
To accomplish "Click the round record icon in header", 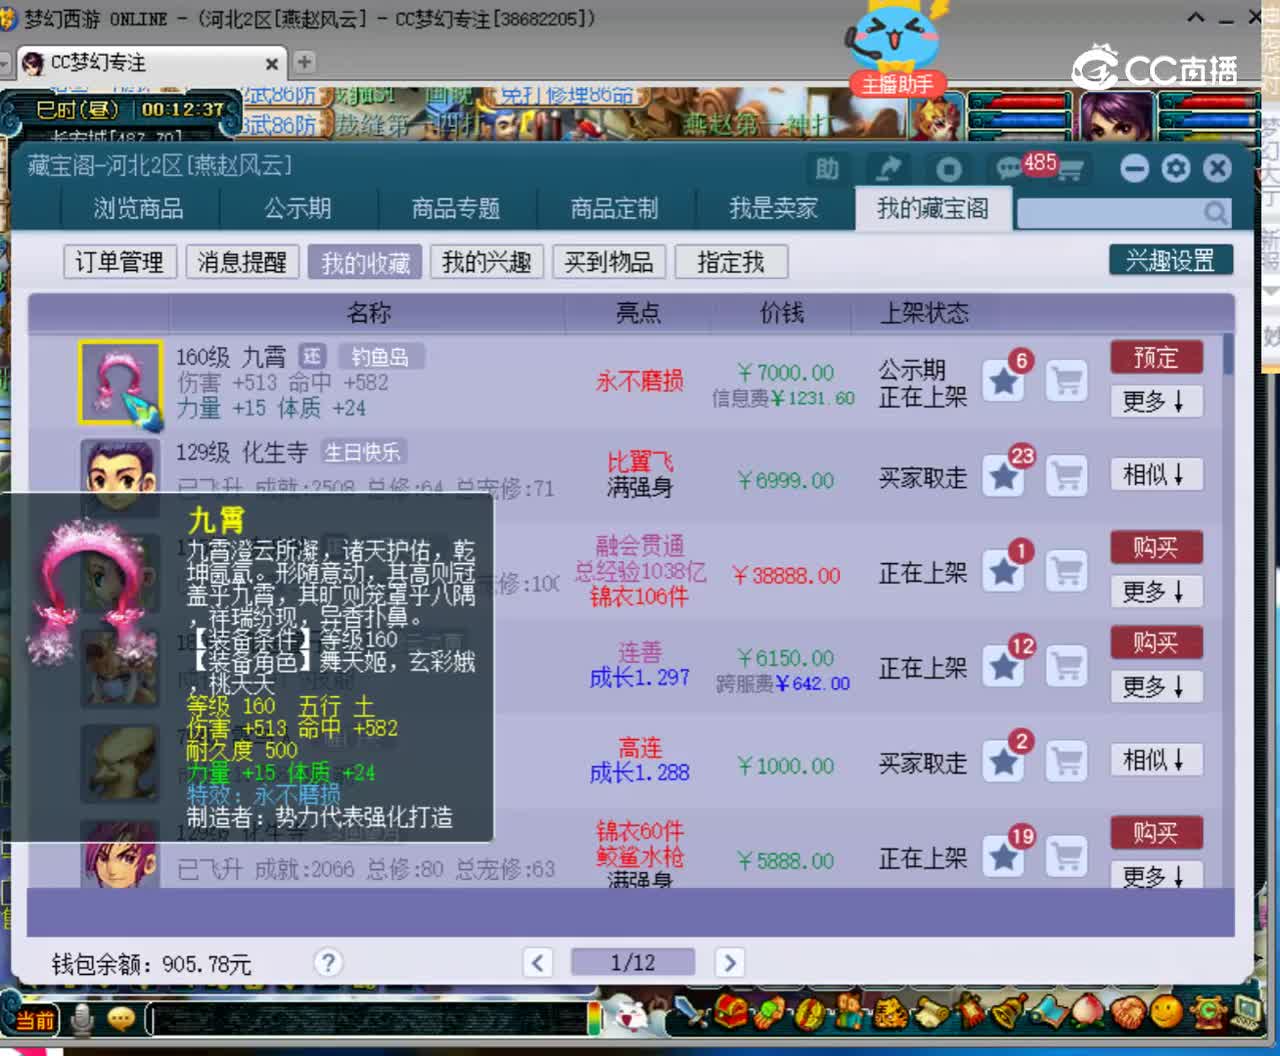I will click(948, 169).
